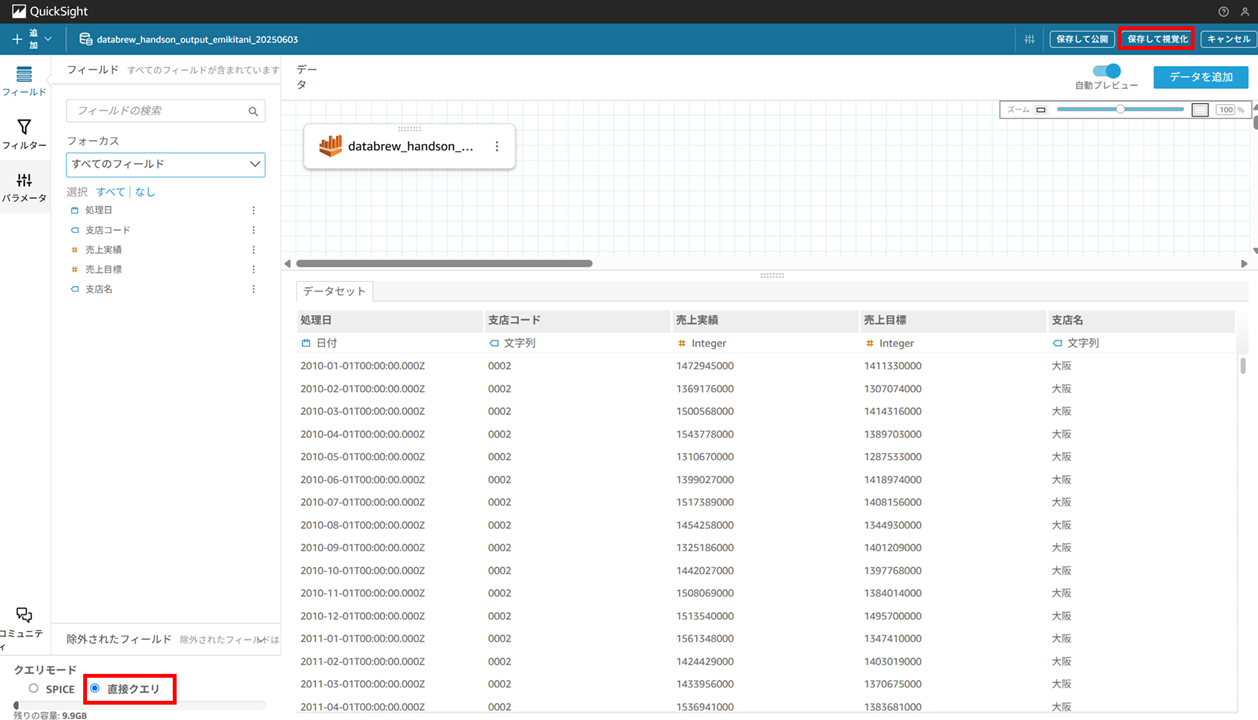Click the preview table vertical scrollbar
The width and height of the screenshot is (1258, 720).
coord(1243,366)
